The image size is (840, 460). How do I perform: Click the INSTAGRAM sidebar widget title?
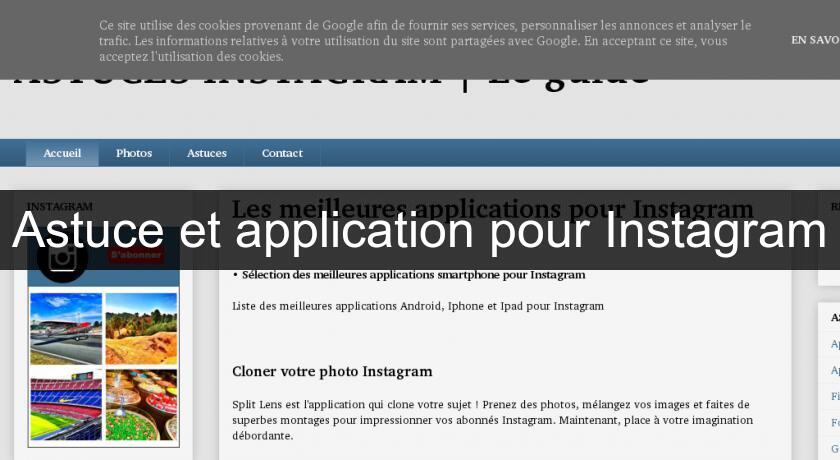click(59, 206)
